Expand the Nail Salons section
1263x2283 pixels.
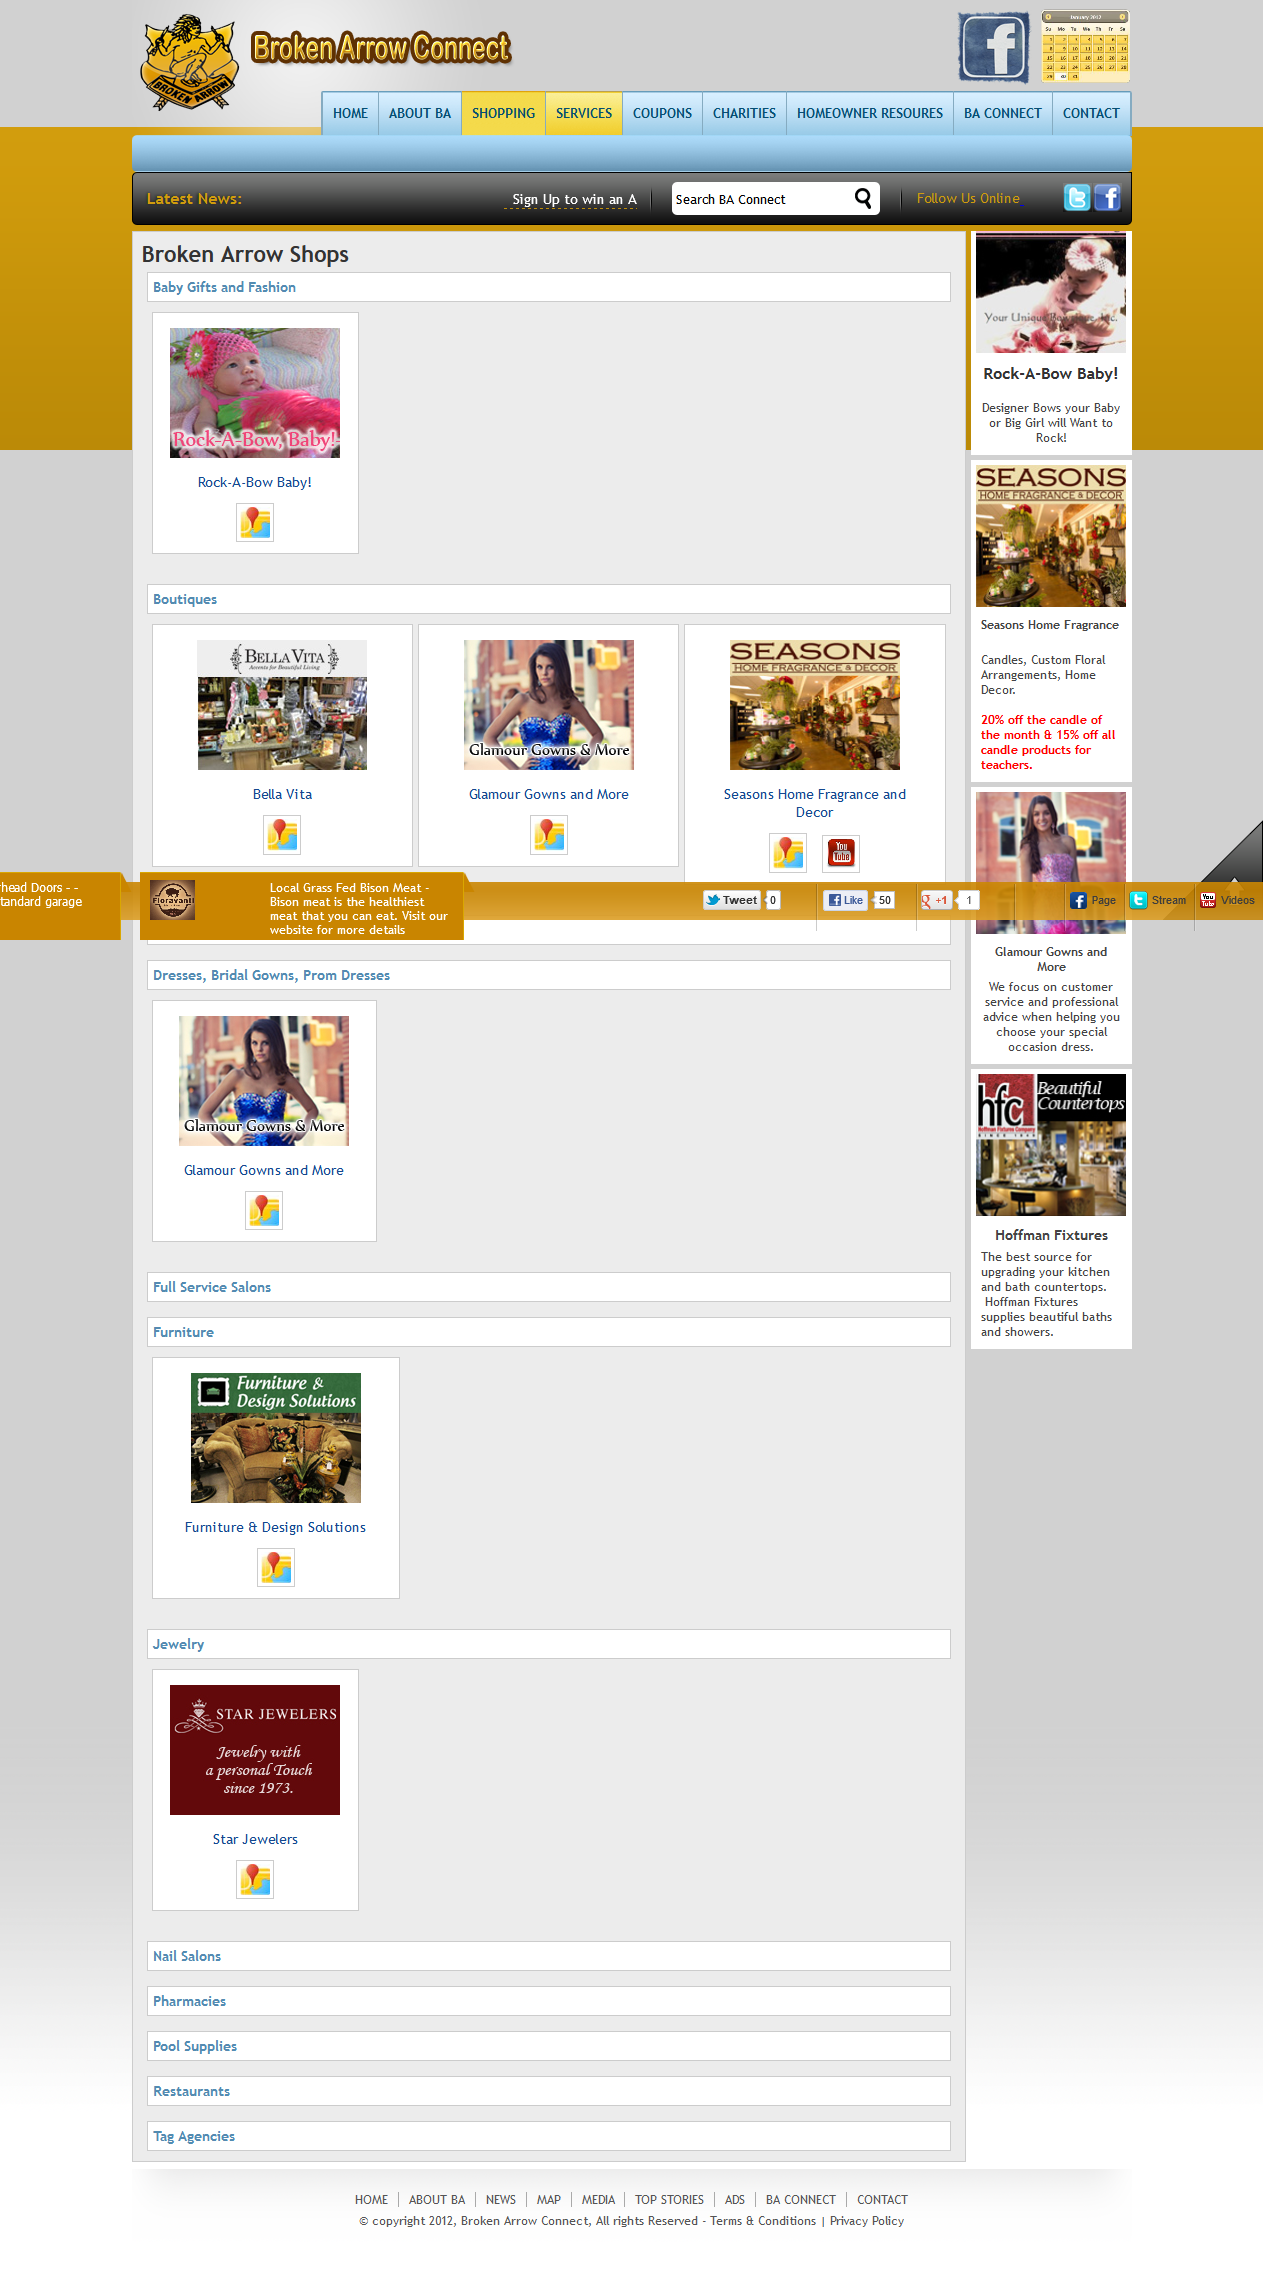tap(549, 1956)
